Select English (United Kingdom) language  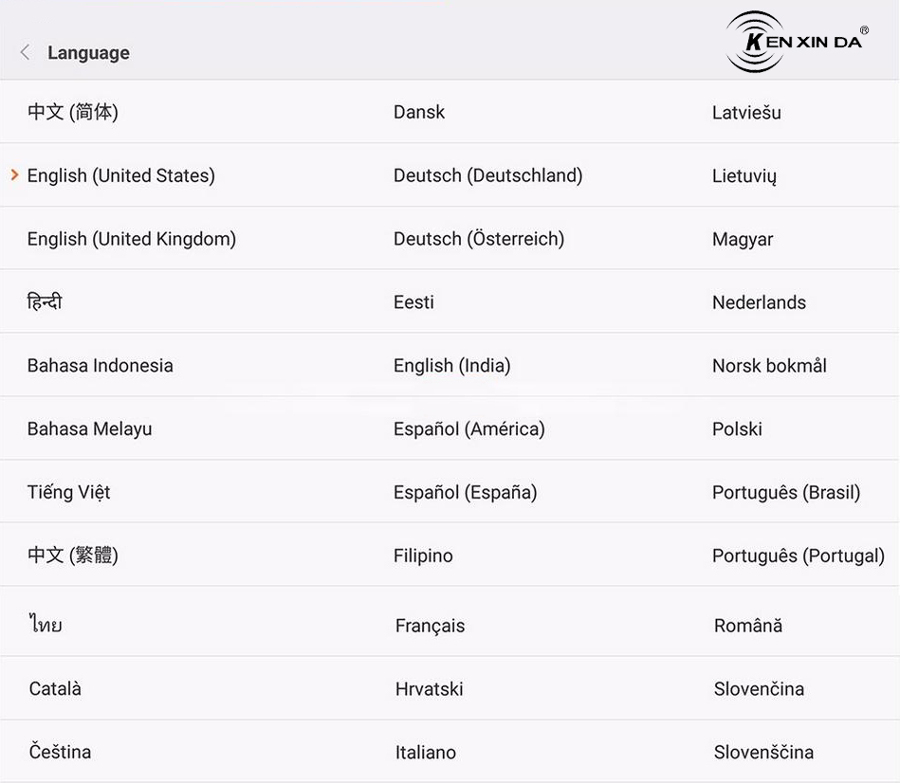(x=131, y=239)
